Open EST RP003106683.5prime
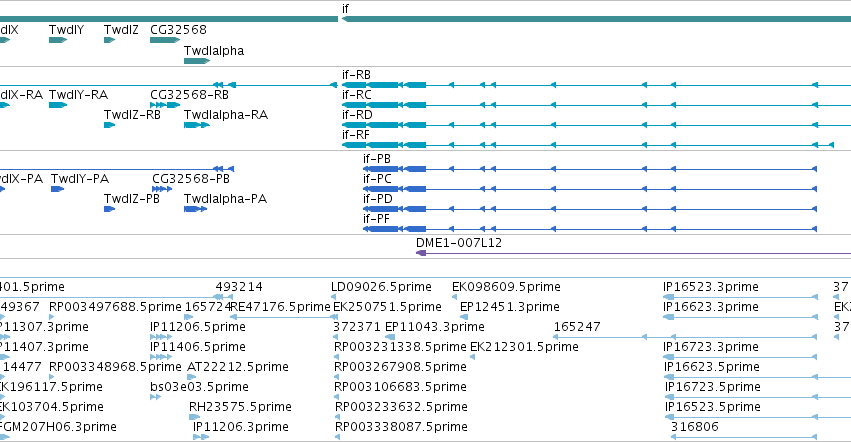 [x=400, y=388]
